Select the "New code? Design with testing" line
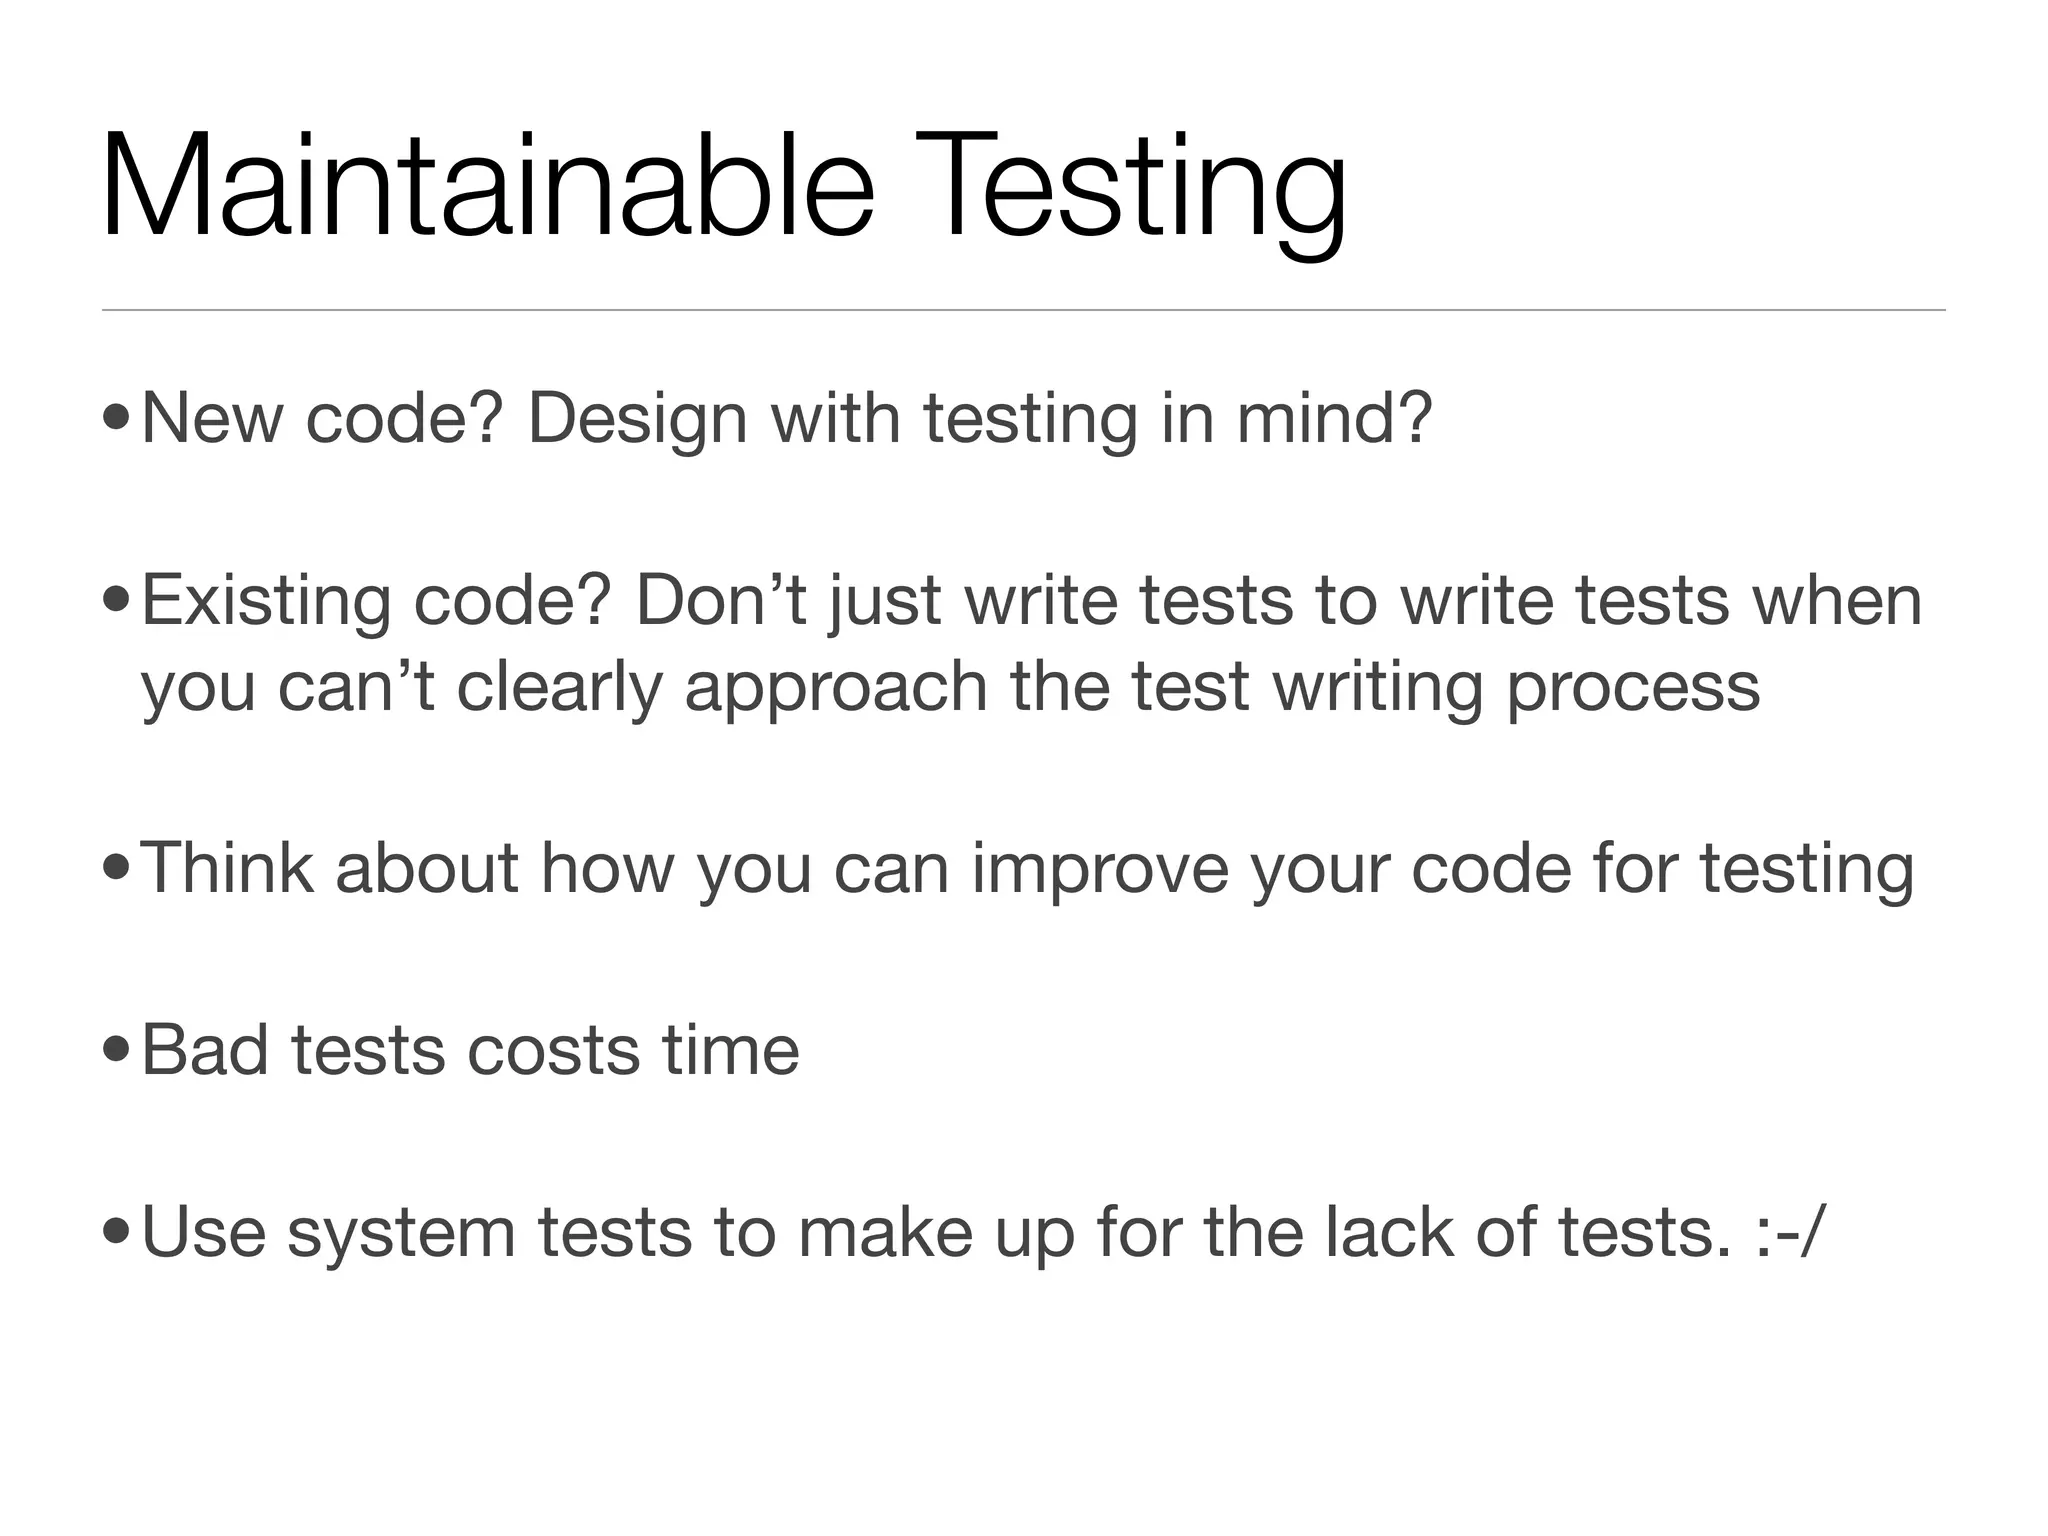Viewport: 2048px width, 1536px height. coord(787,417)
